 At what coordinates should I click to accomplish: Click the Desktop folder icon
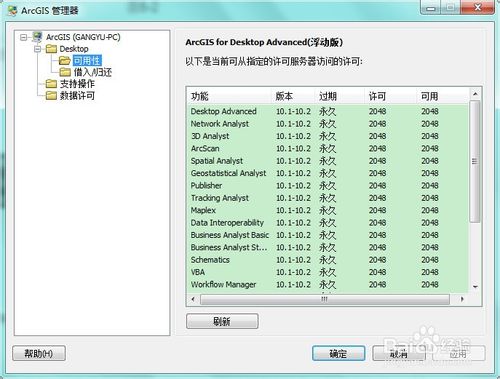51,49
